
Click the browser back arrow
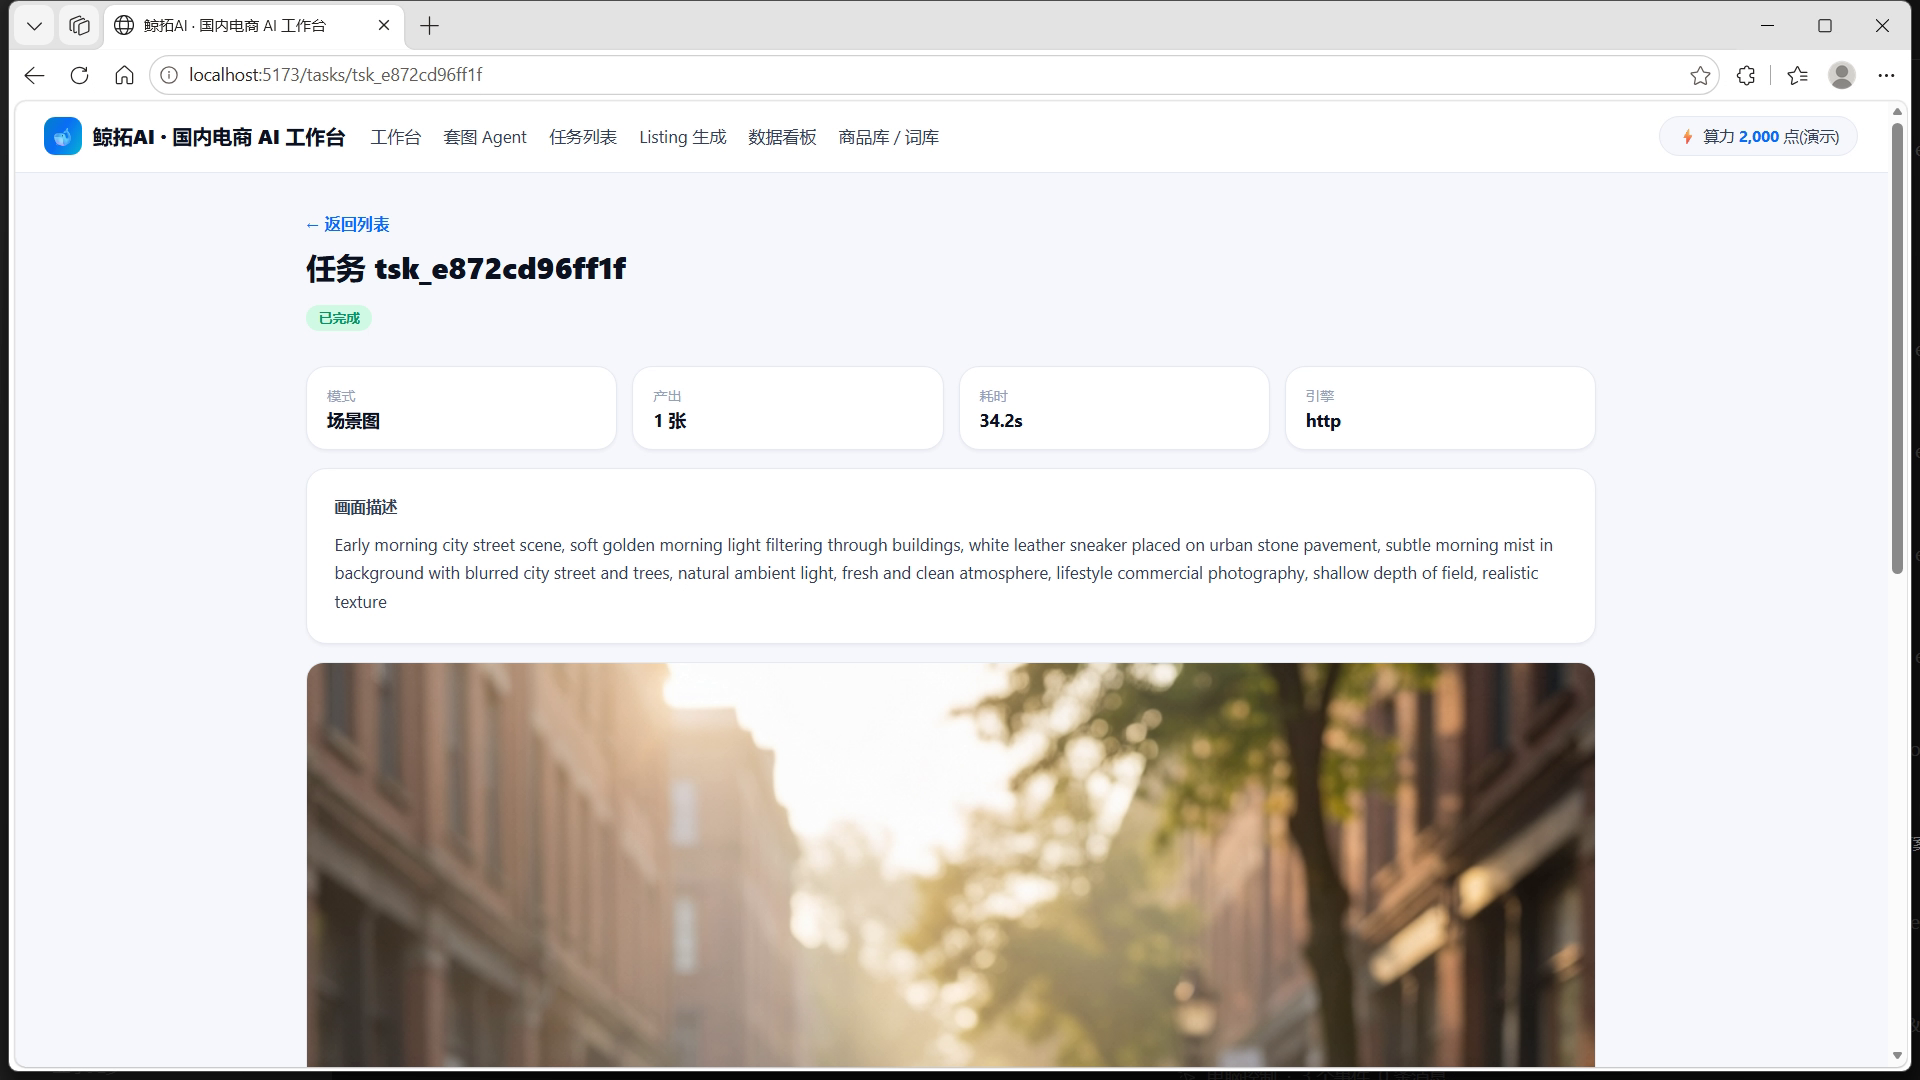[34, 75]
